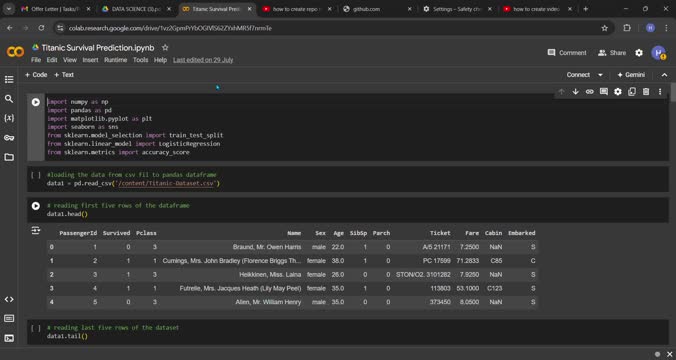Run the data1.head() cell
Viewport: 676px width, 360px height.
click(36, 206)
